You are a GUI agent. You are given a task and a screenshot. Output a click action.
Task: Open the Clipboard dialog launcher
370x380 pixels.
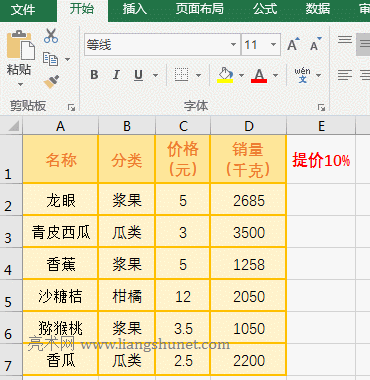[x=71, y=107]
